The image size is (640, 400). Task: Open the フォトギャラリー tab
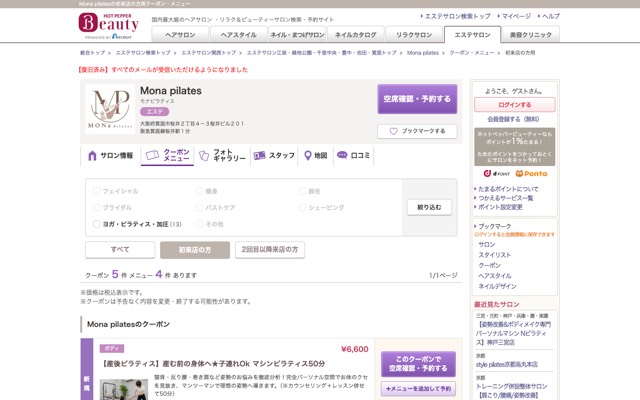pos(222,156)
